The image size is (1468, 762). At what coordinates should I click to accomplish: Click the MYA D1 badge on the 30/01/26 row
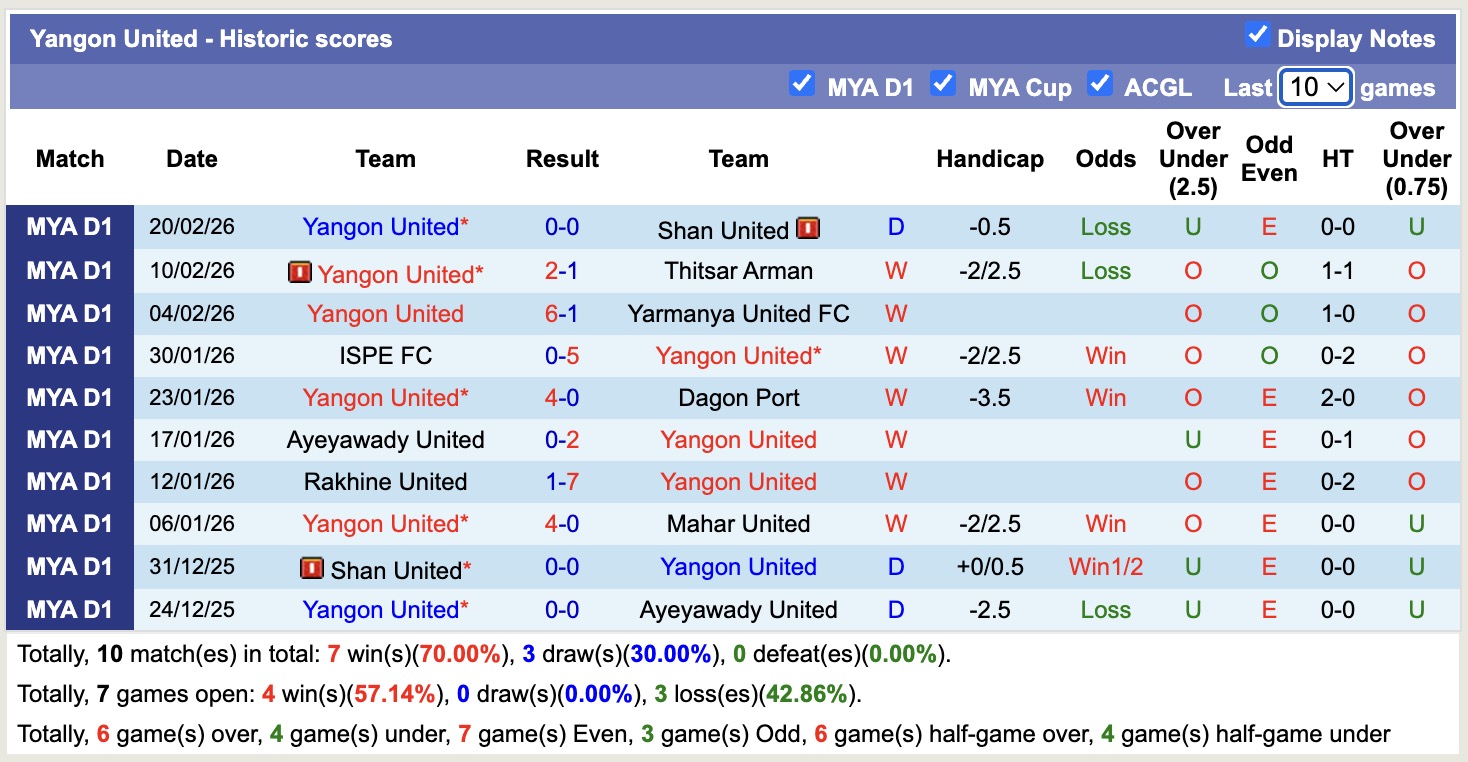tap(69, 355)
